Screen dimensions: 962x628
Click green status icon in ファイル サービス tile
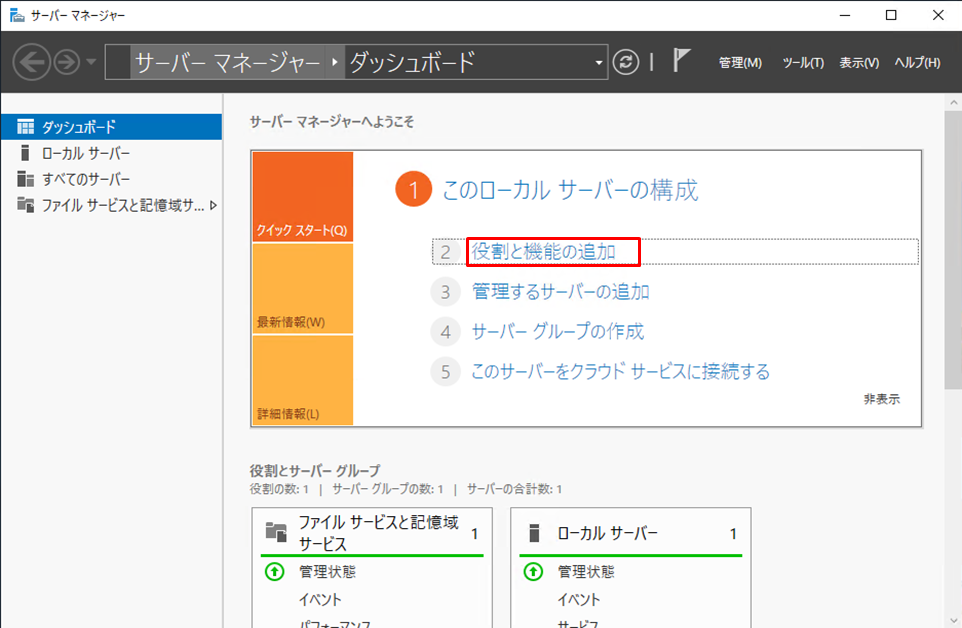pos(275,572)
